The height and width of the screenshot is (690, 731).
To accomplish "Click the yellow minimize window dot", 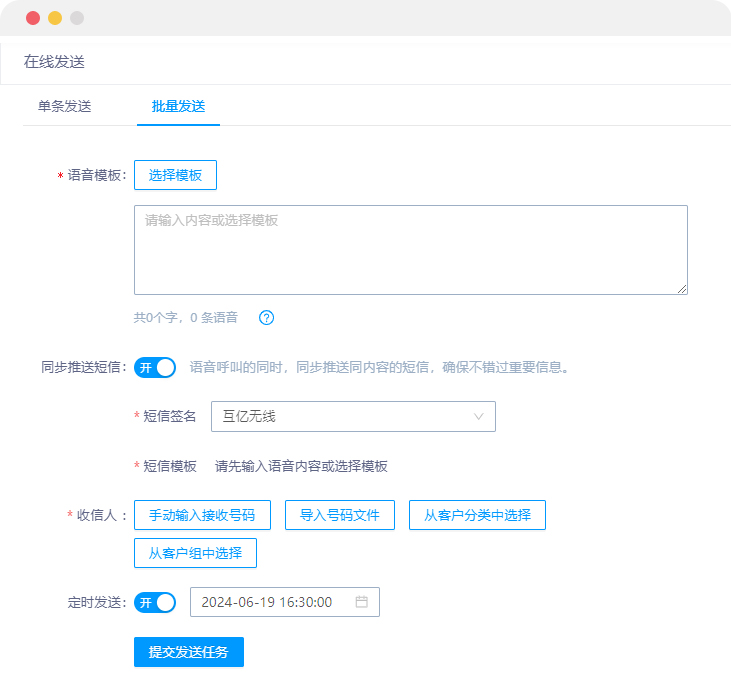I will pyautogui.click(x=55, y=18).
